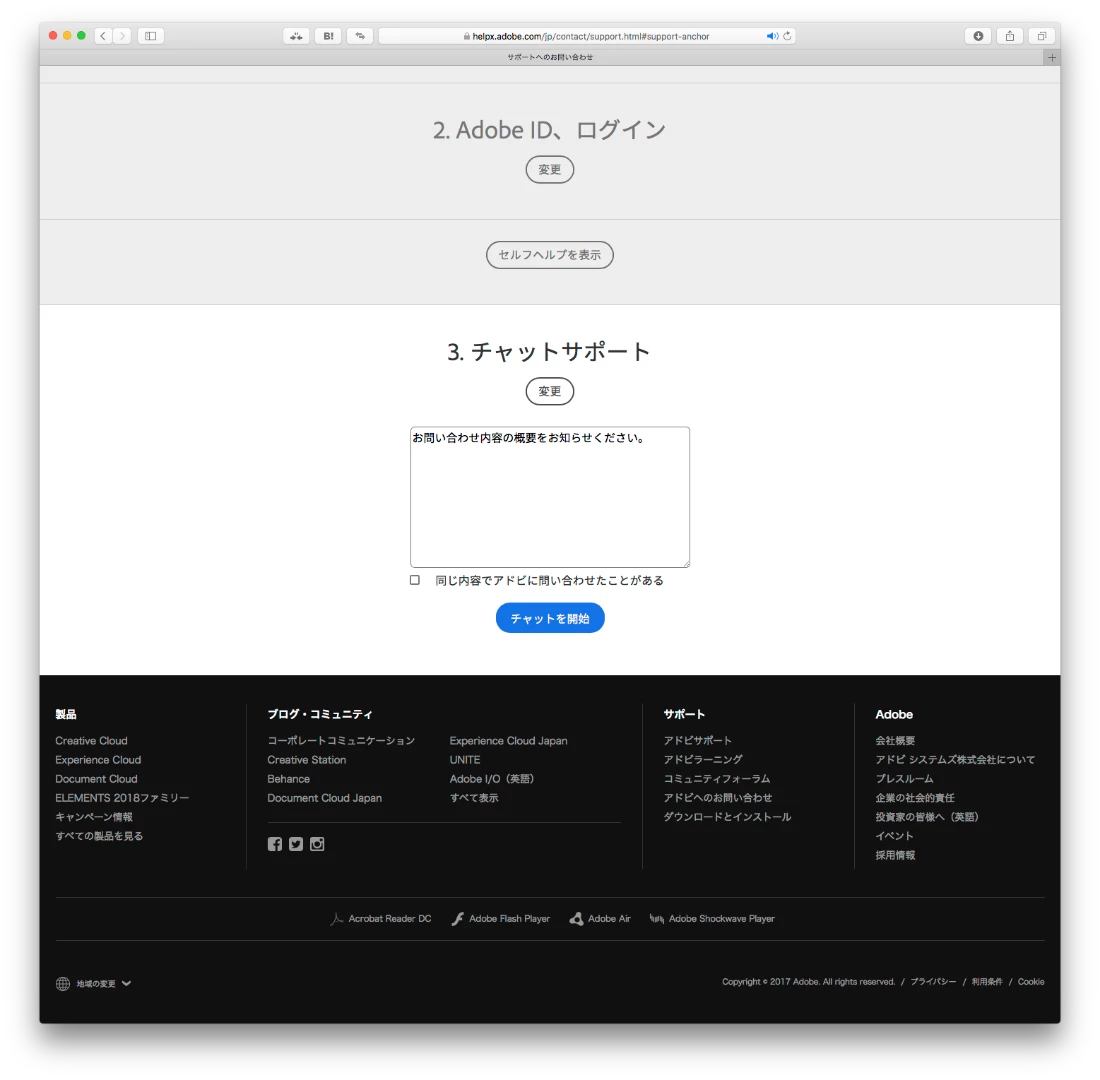Open the アドビサポート link
1100x1080 pixels.
697,741
